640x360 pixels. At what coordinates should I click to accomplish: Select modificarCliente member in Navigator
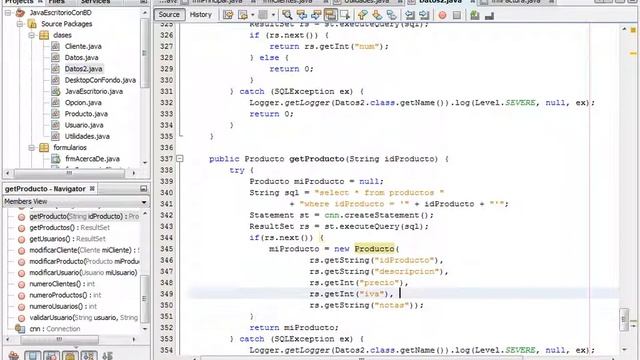pyautogui.click(x=84, y=250)
